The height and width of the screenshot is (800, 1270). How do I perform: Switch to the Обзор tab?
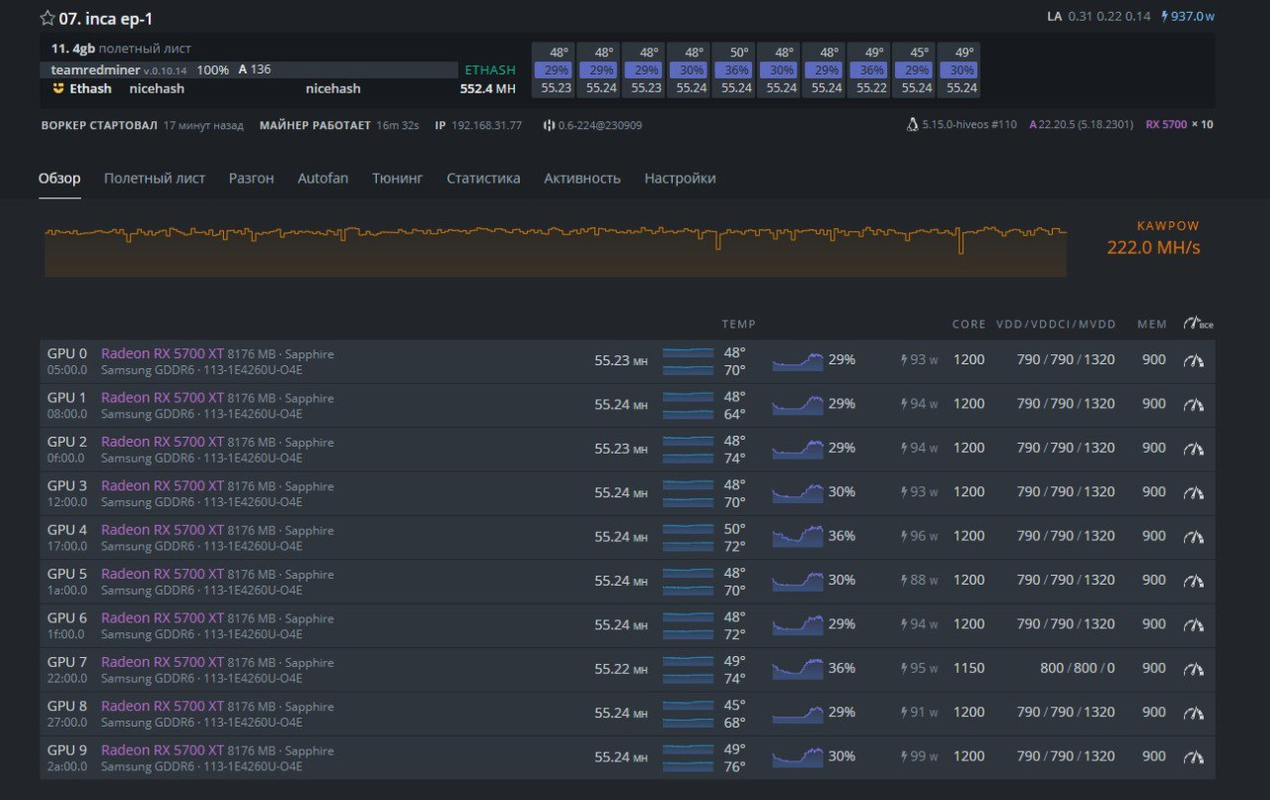[59, 178]
